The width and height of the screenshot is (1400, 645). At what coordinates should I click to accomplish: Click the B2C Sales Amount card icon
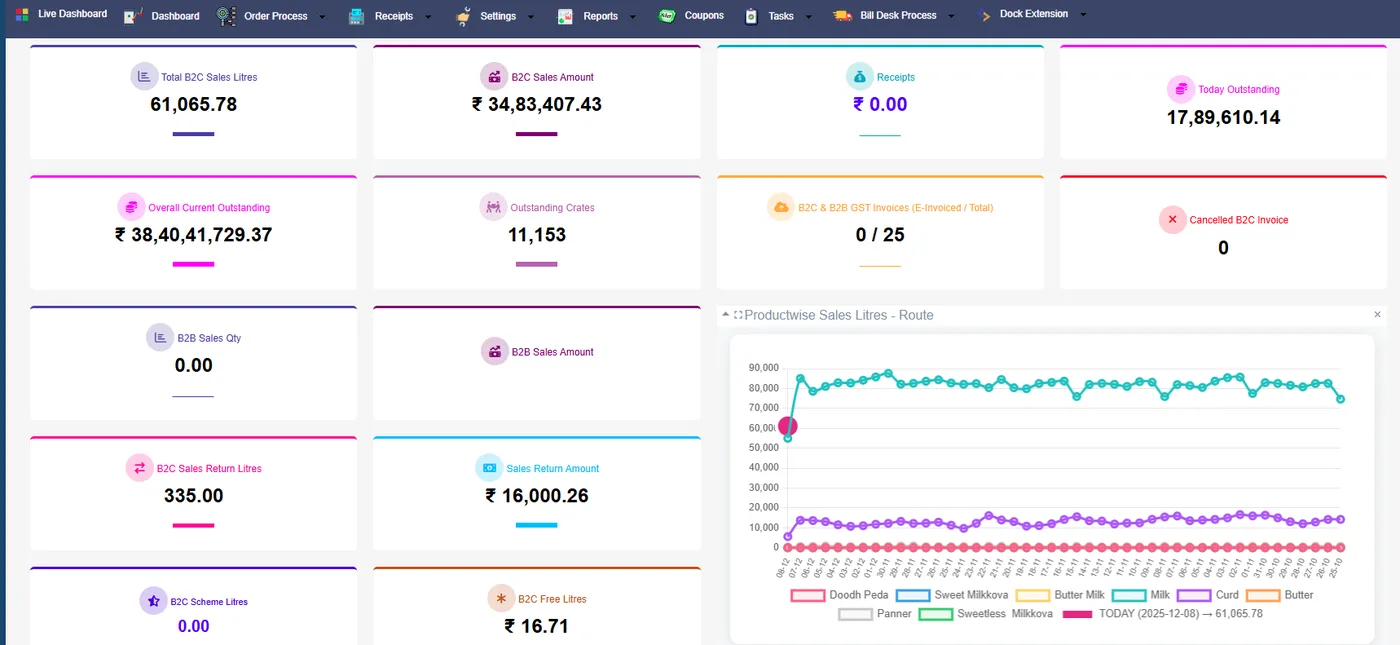click(x=494, y=77)
